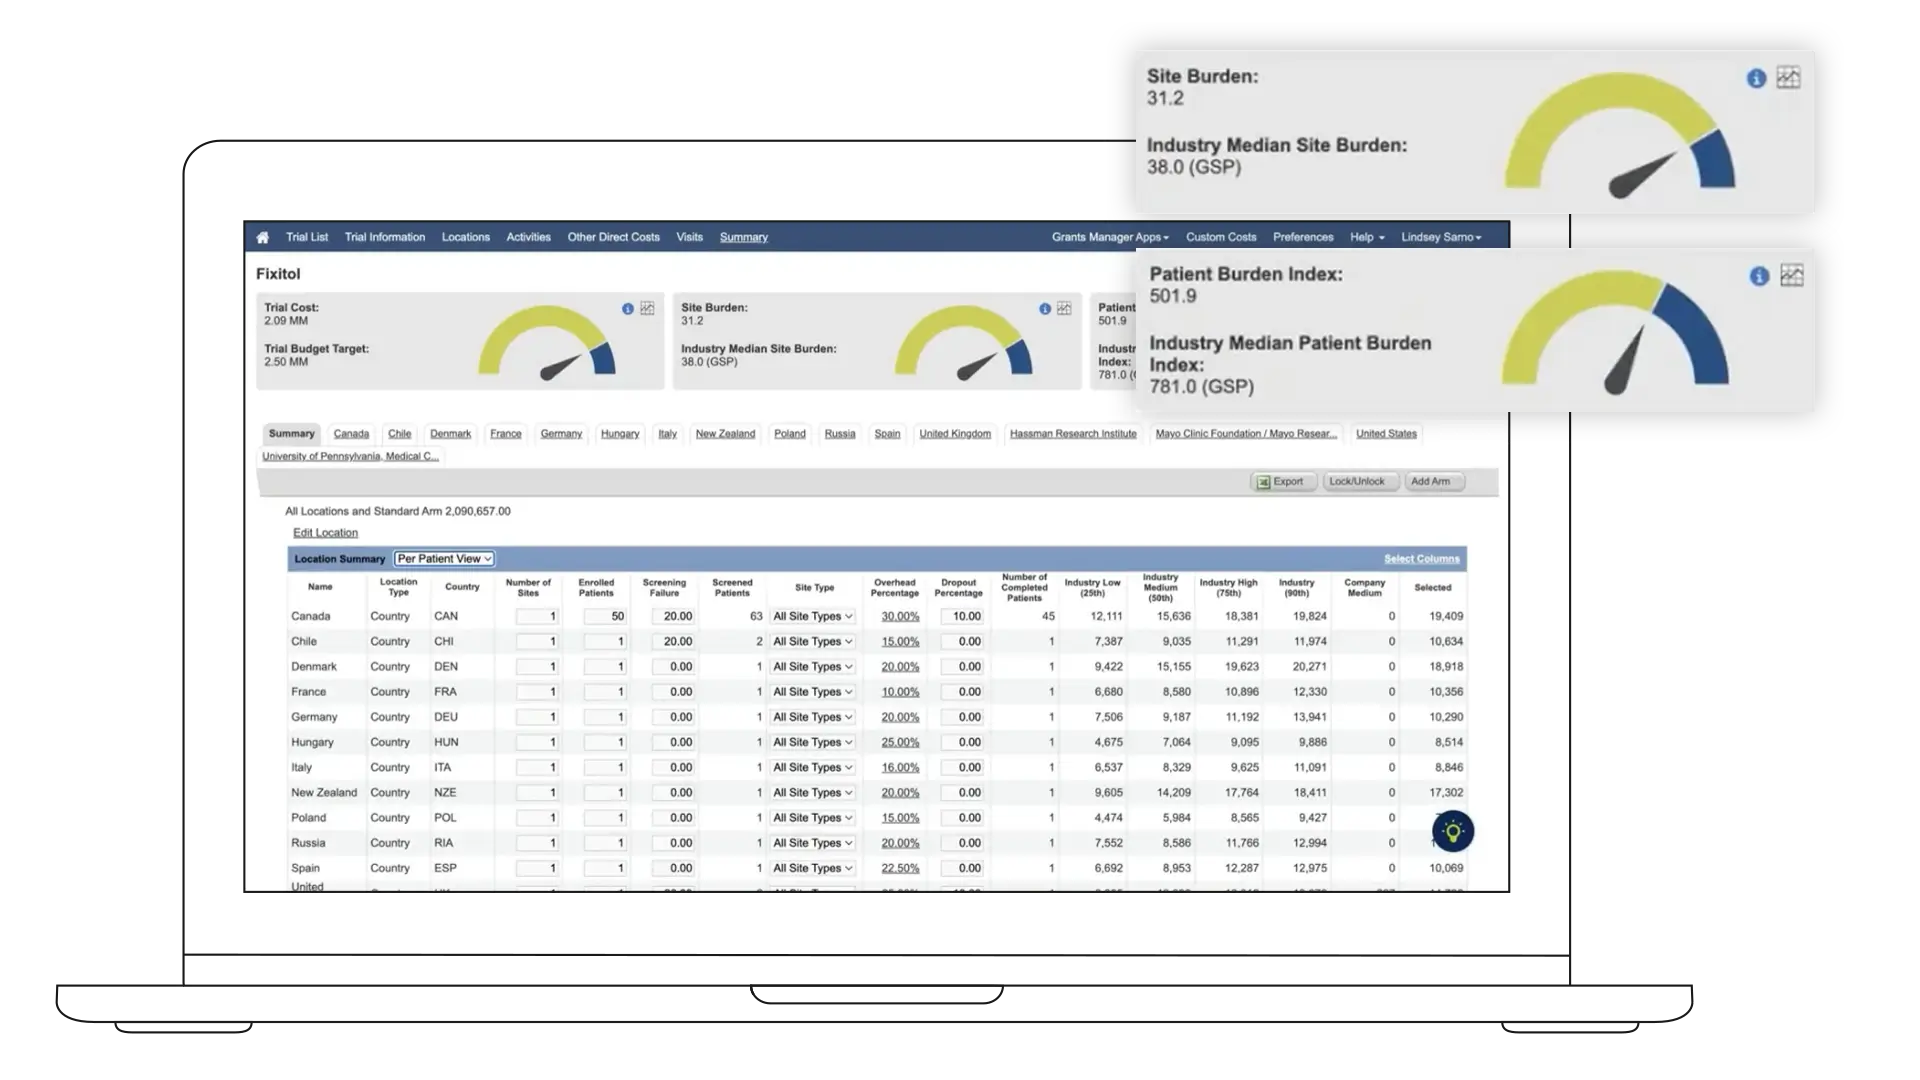Click Canada's Enrolled Patients input field

(x=605, y=617)
